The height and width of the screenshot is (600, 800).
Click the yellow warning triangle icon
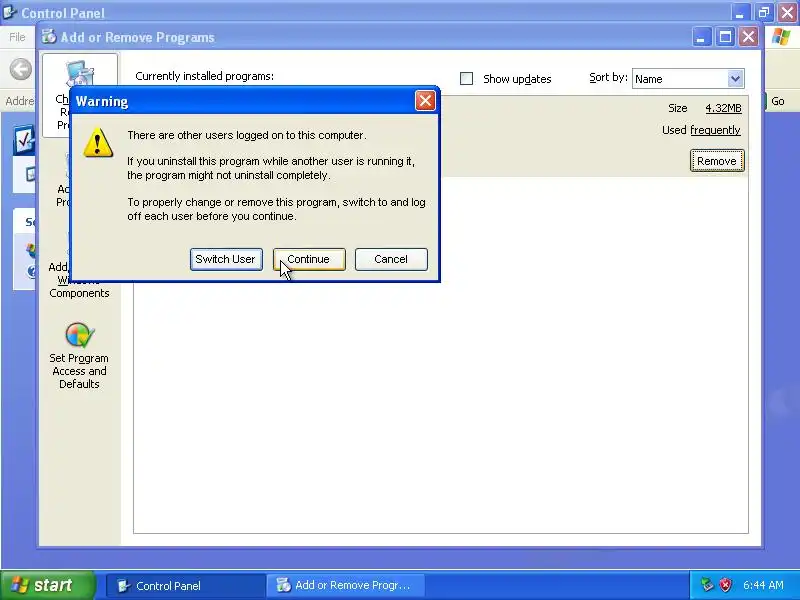(x=98, y=143)
